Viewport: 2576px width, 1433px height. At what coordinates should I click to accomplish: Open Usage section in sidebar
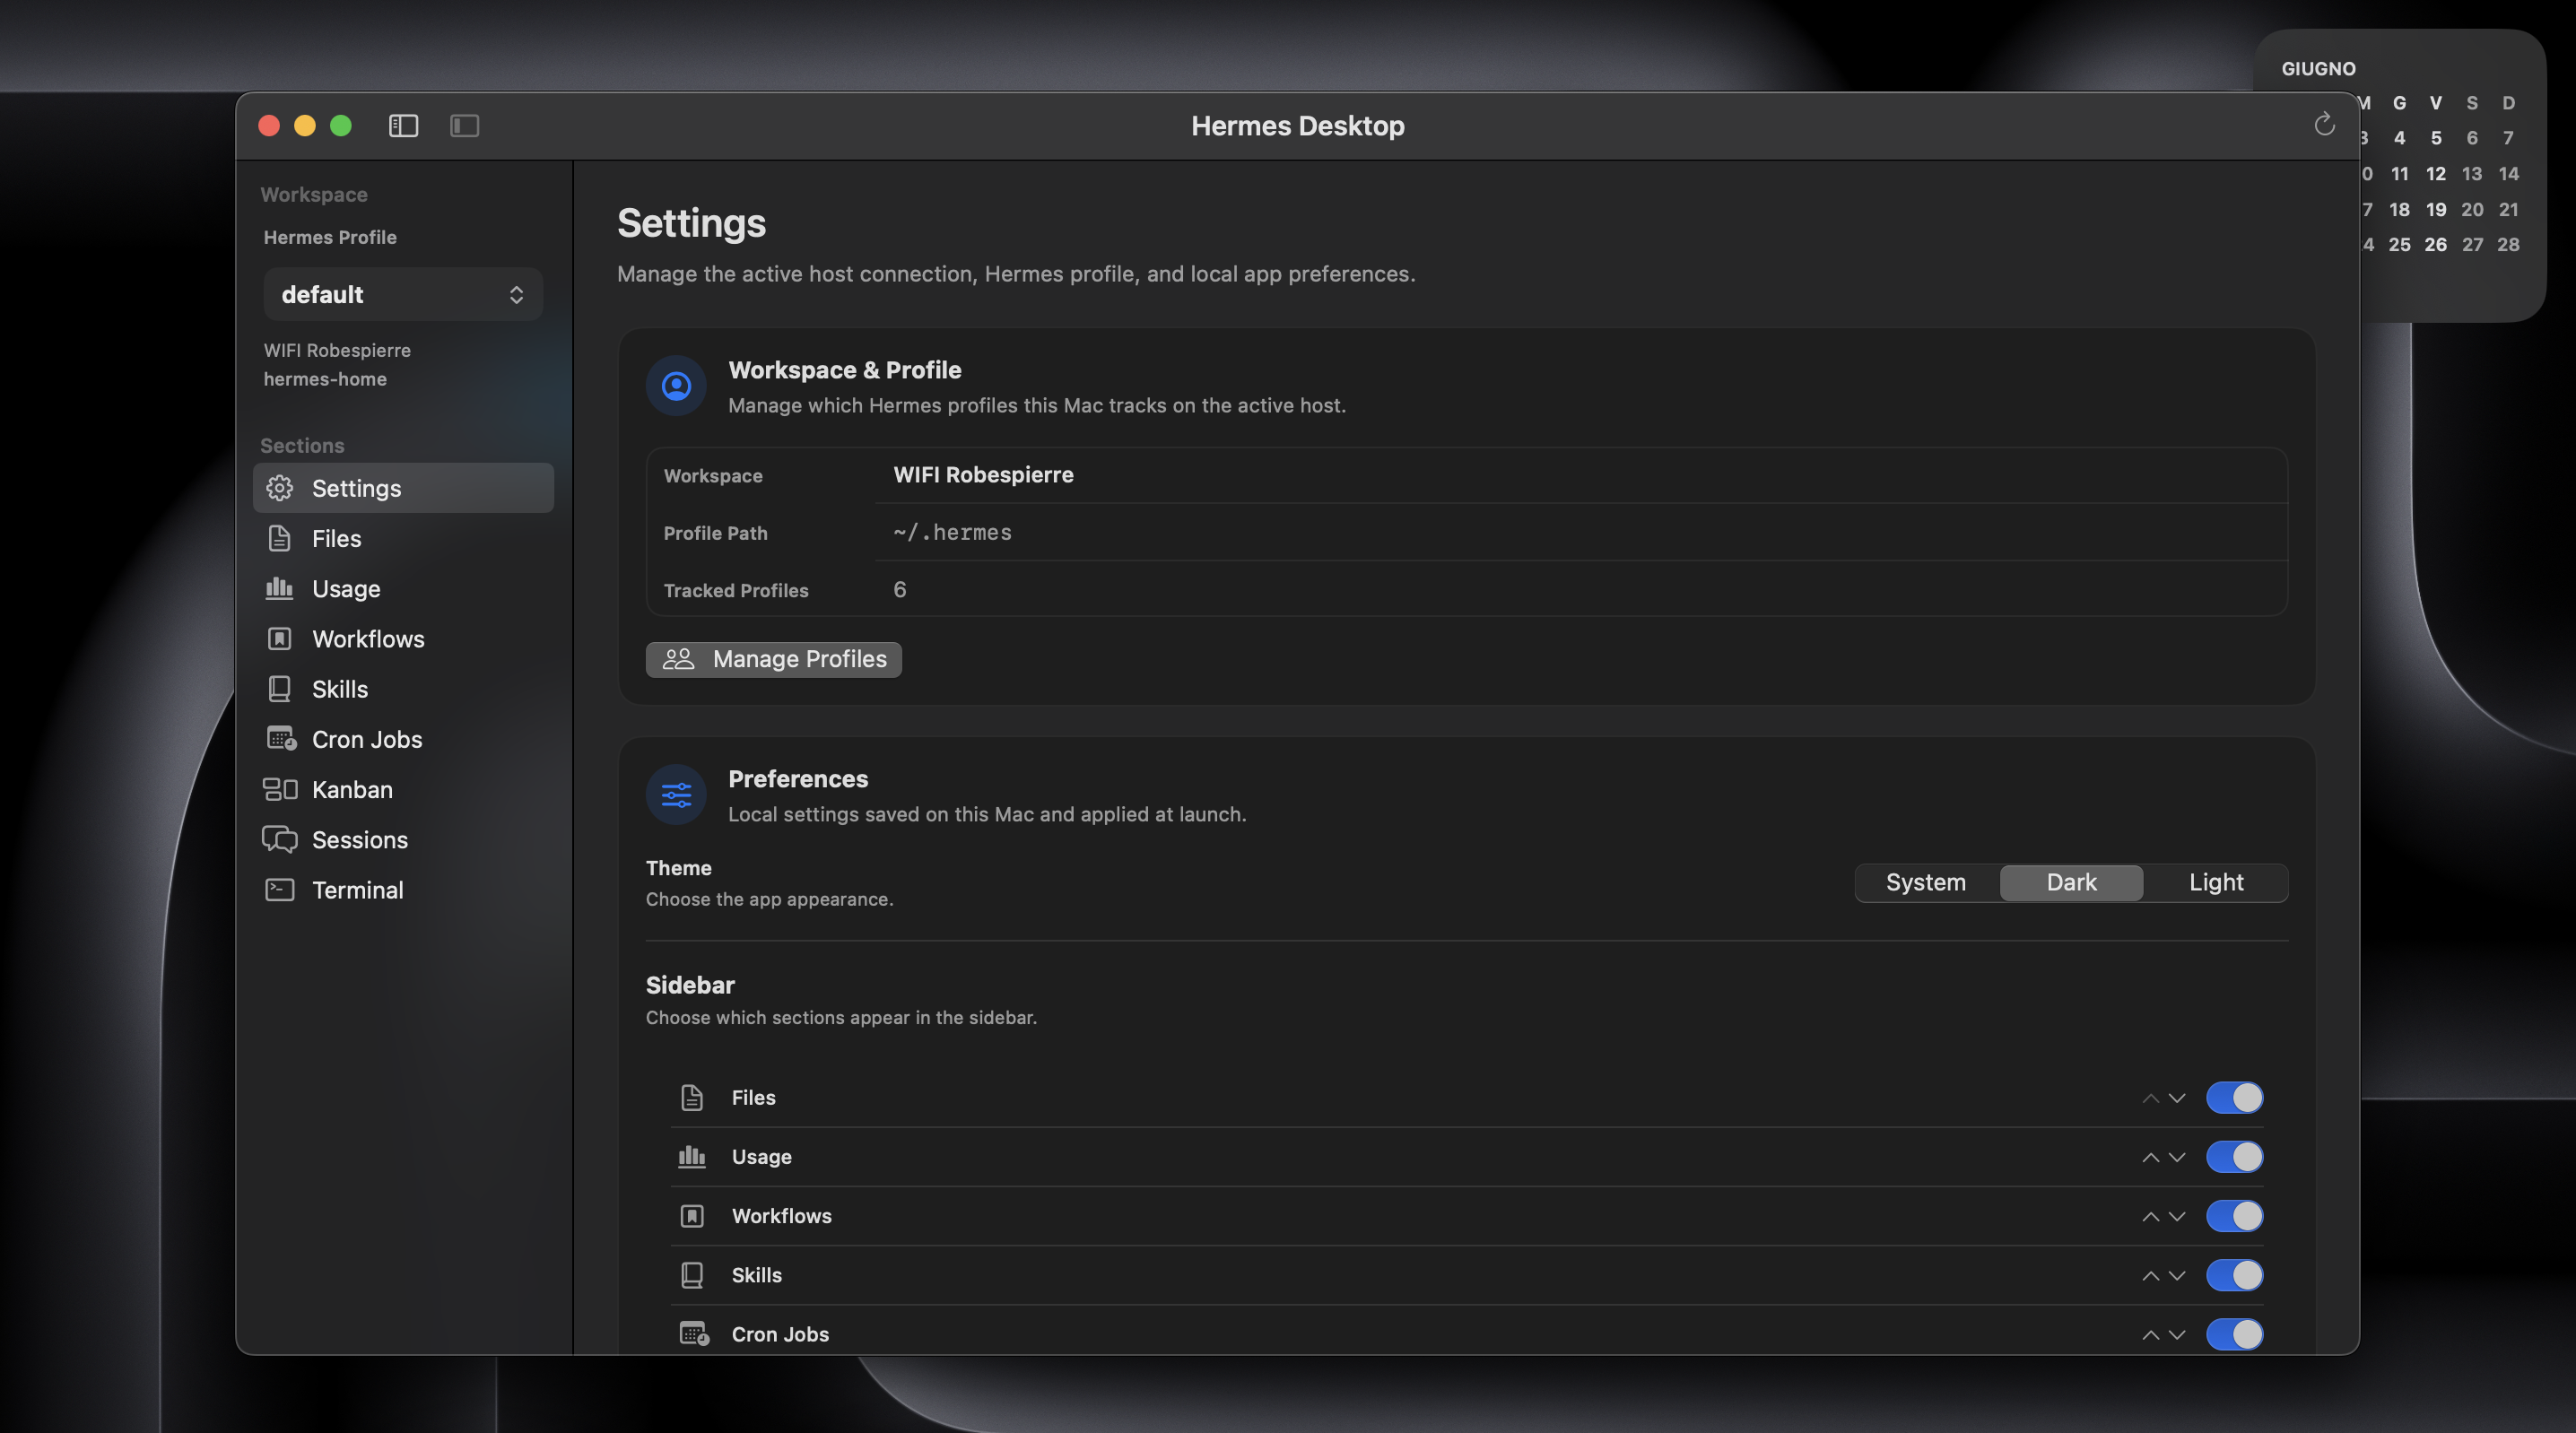(403, 588)
